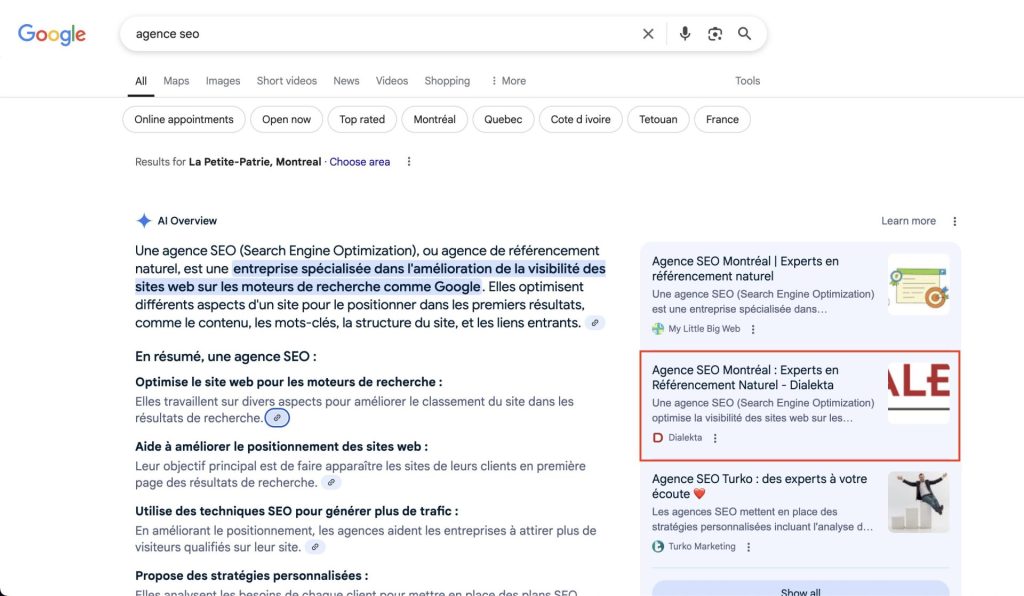Toggle the Online appointments filter

184,119
